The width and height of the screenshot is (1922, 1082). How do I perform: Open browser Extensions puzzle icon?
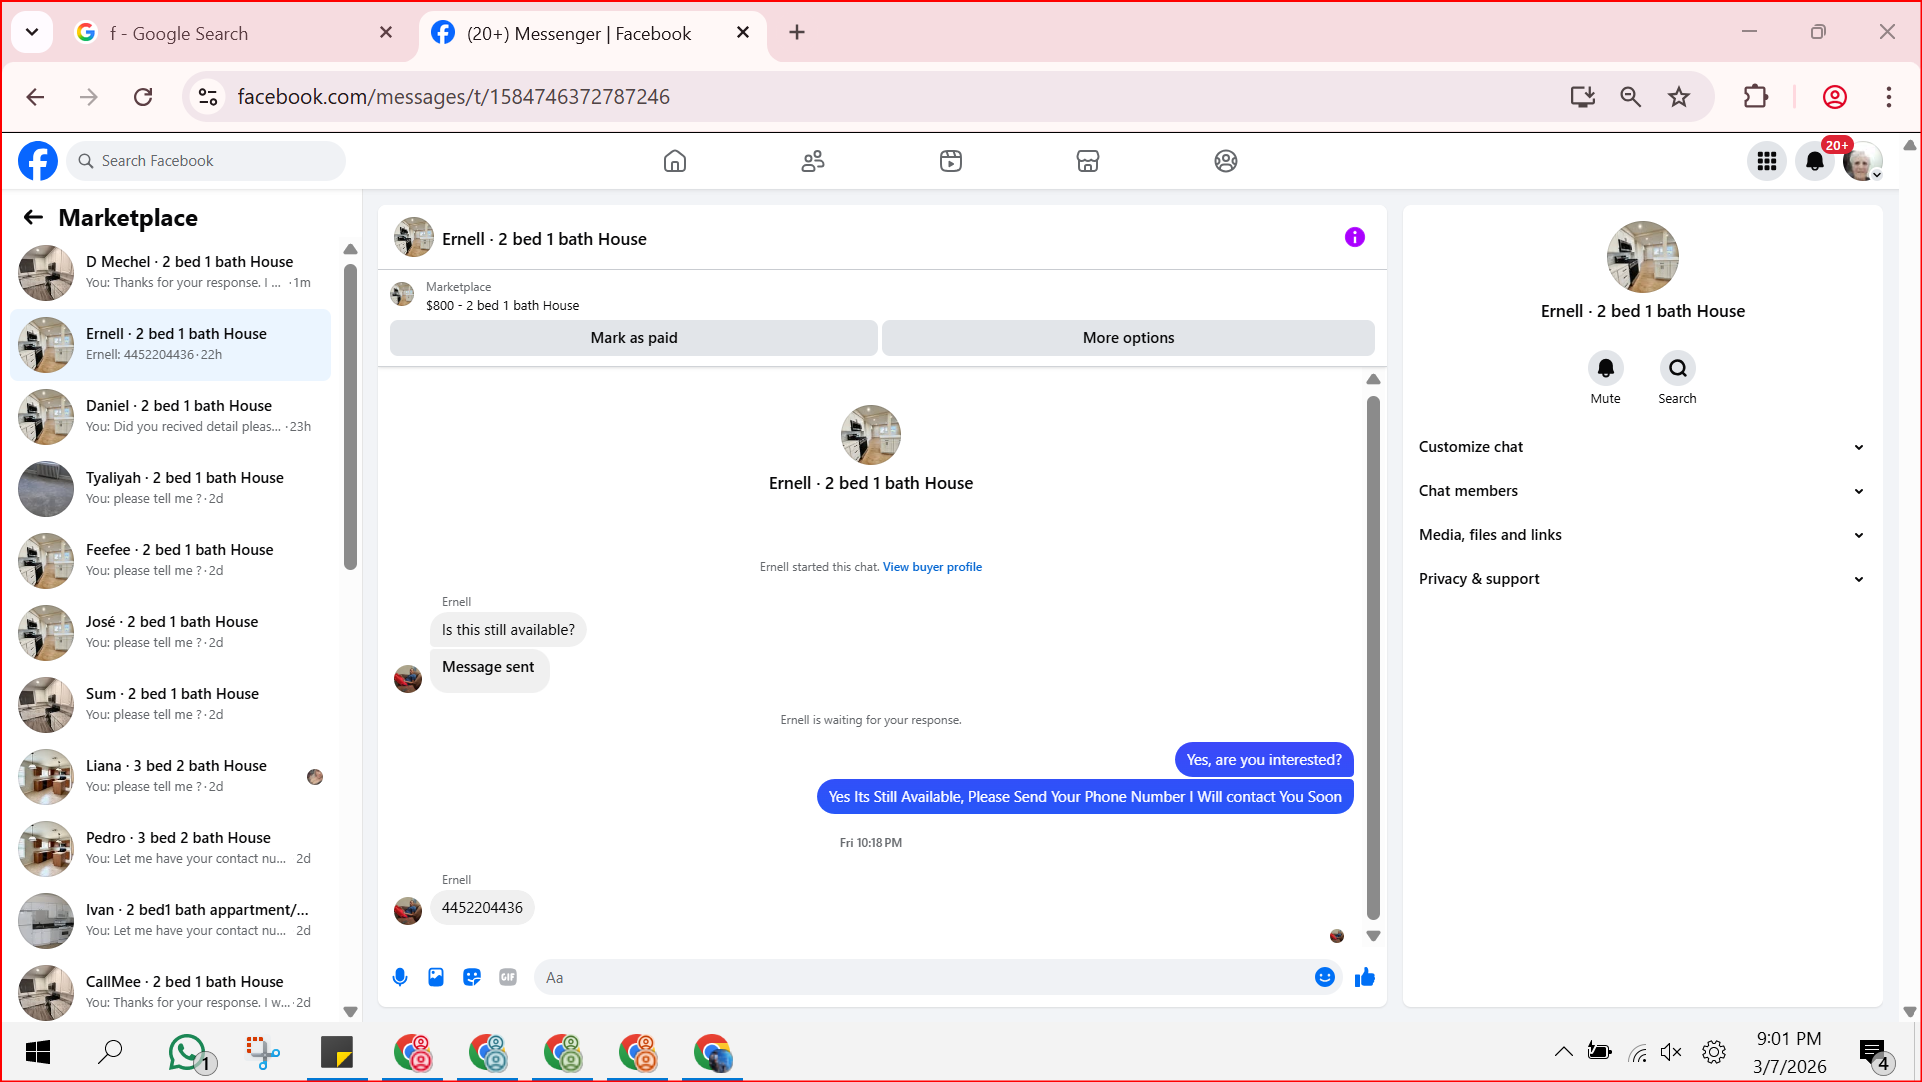pyautogui.click(x=1756, y=97)
